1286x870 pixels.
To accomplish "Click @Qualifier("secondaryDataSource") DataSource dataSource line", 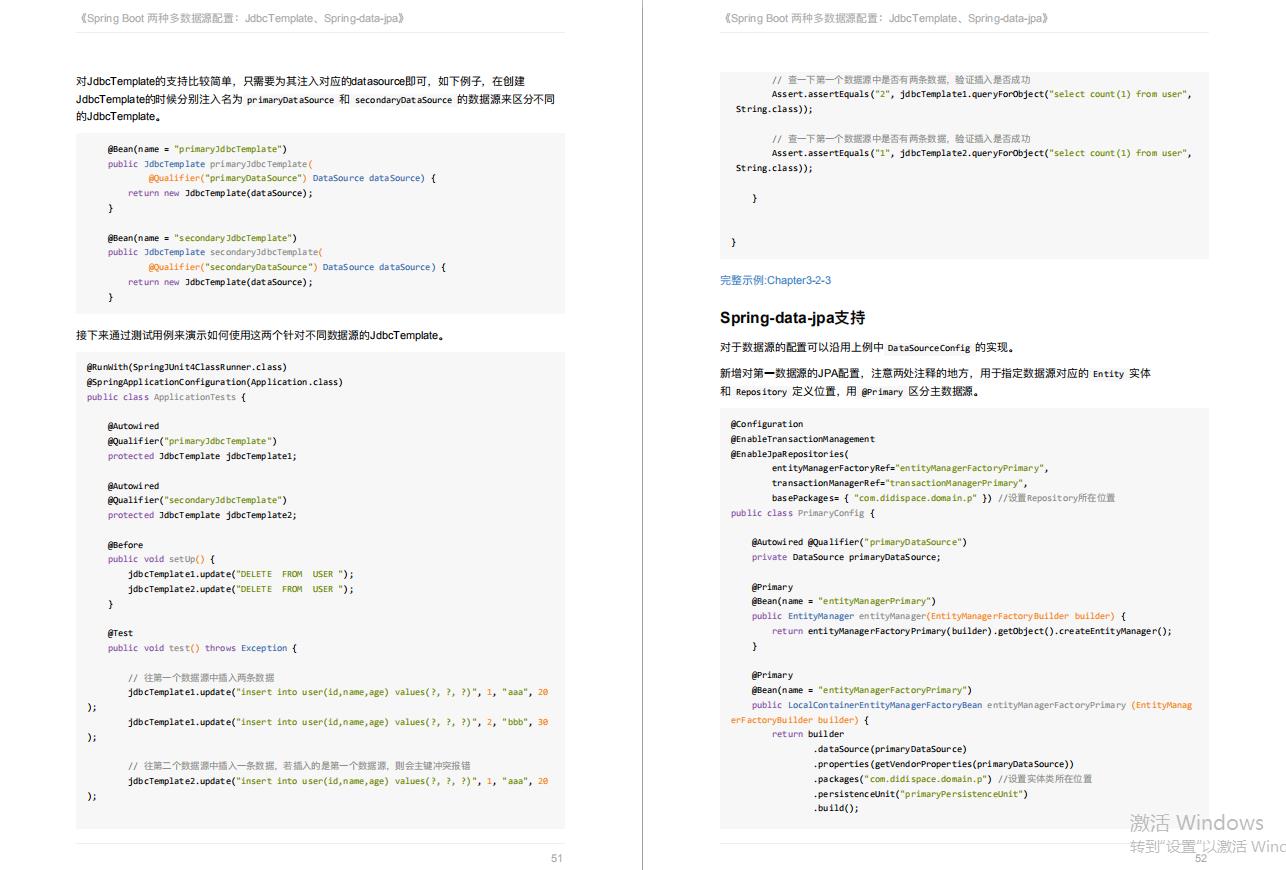I will (297, 267).
